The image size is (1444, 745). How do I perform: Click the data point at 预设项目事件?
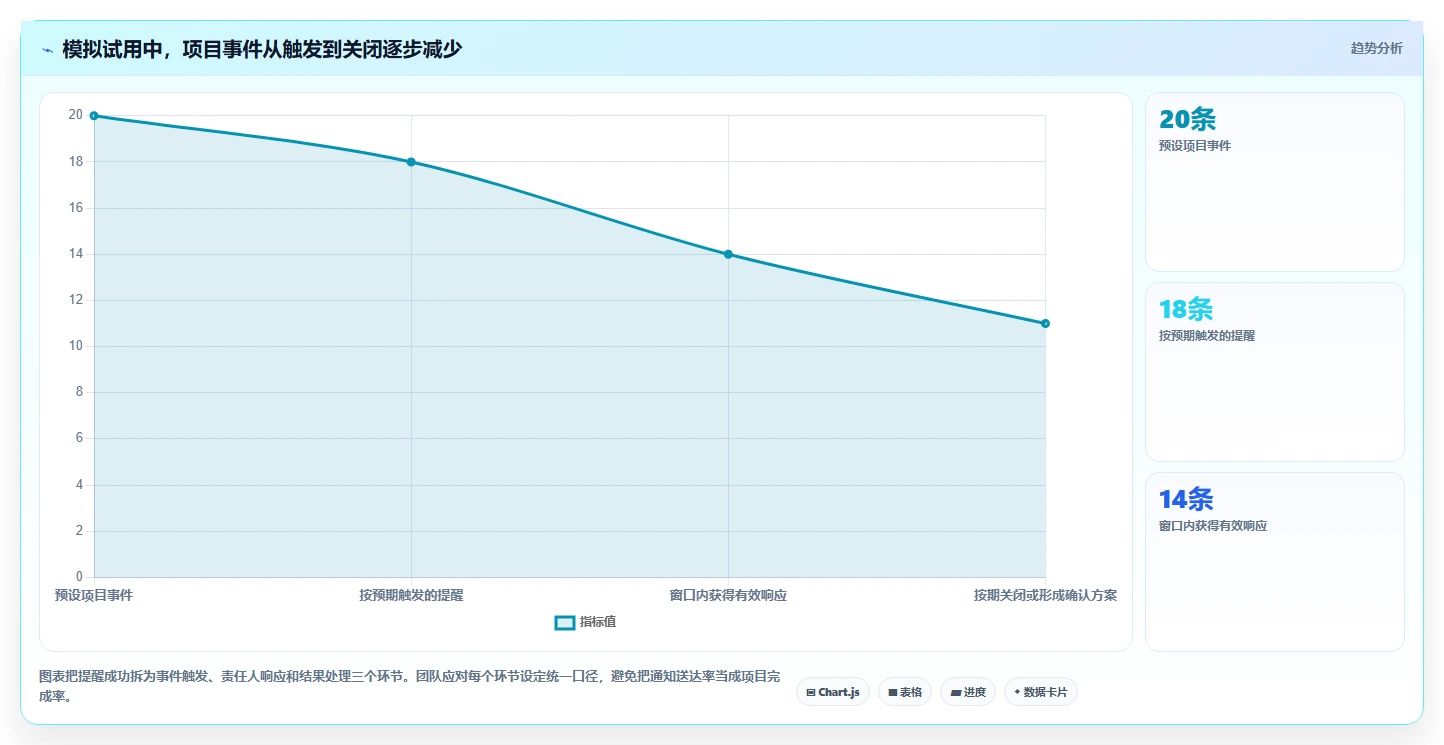[94, 116]
